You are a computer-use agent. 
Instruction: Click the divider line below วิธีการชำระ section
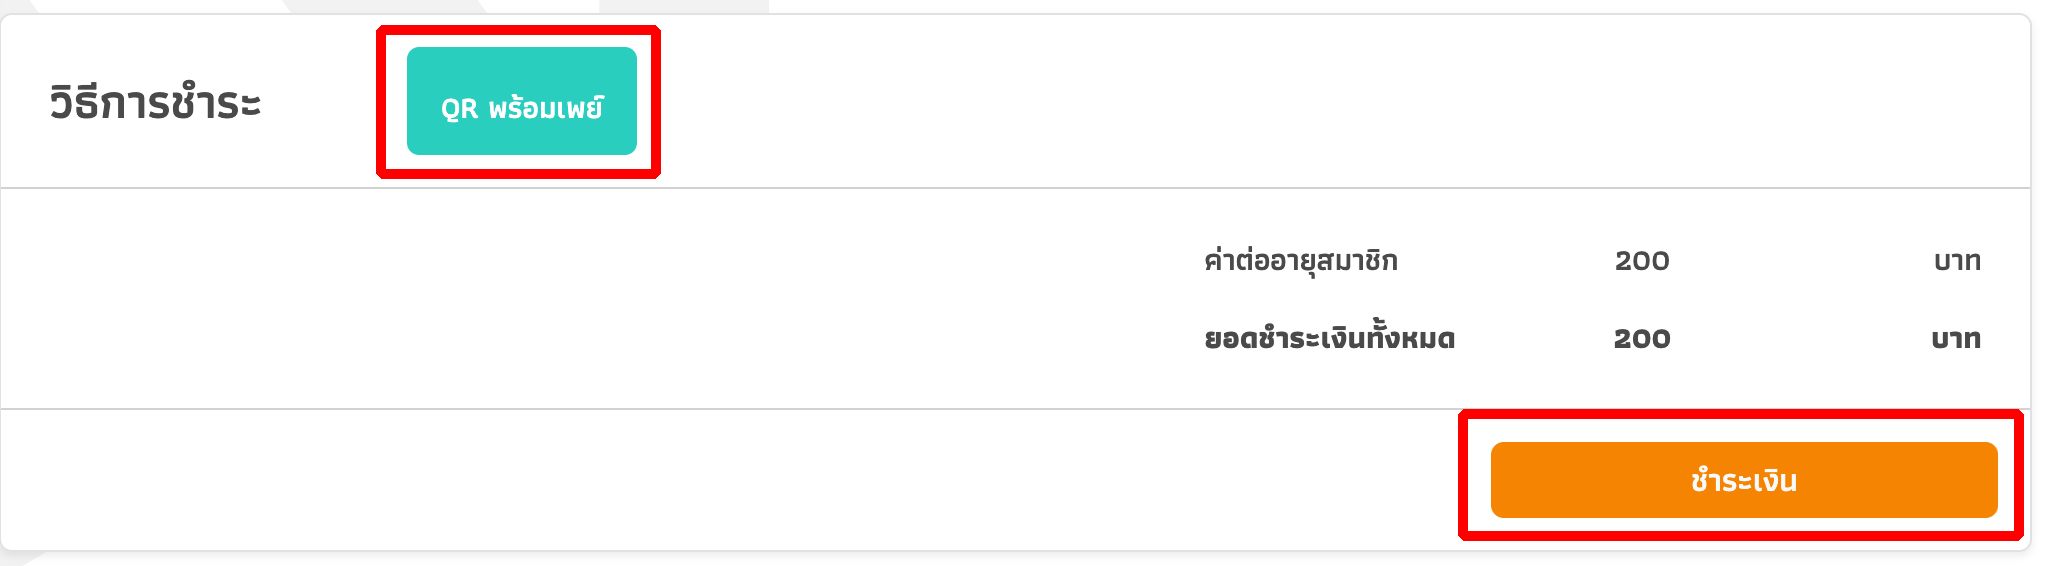1015,187
